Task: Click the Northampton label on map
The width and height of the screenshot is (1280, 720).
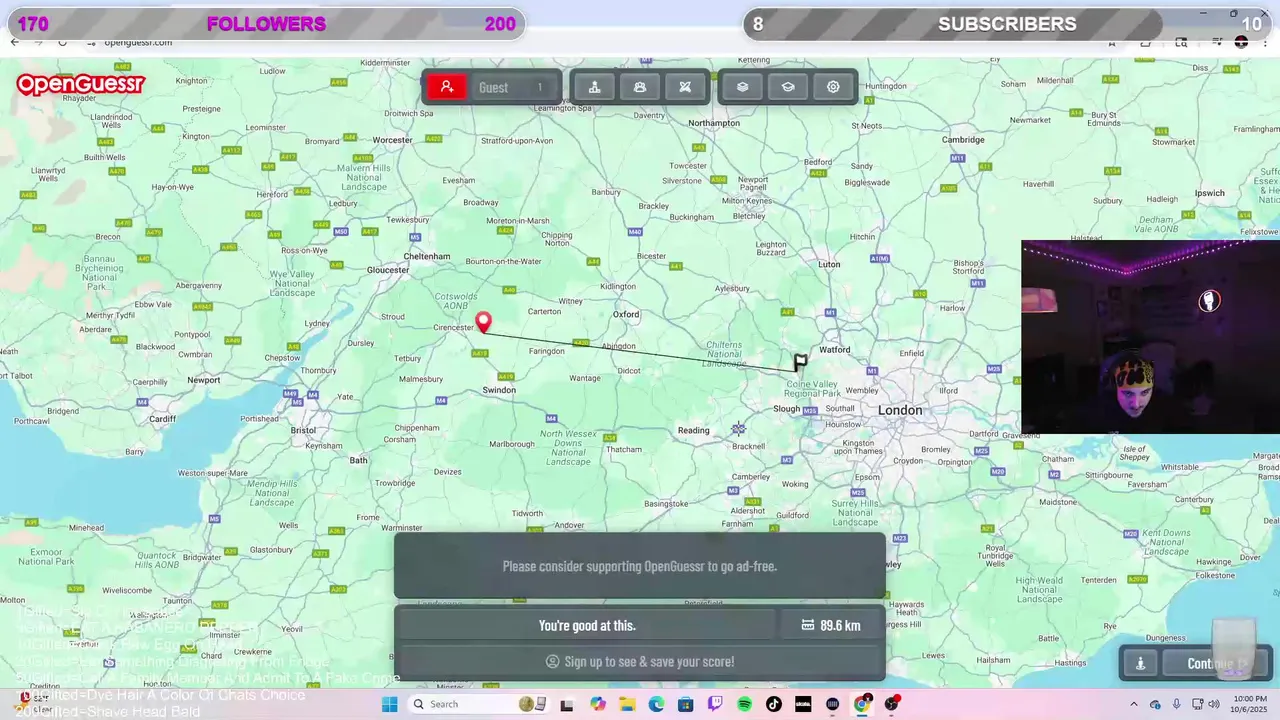Action: point(714,123)
